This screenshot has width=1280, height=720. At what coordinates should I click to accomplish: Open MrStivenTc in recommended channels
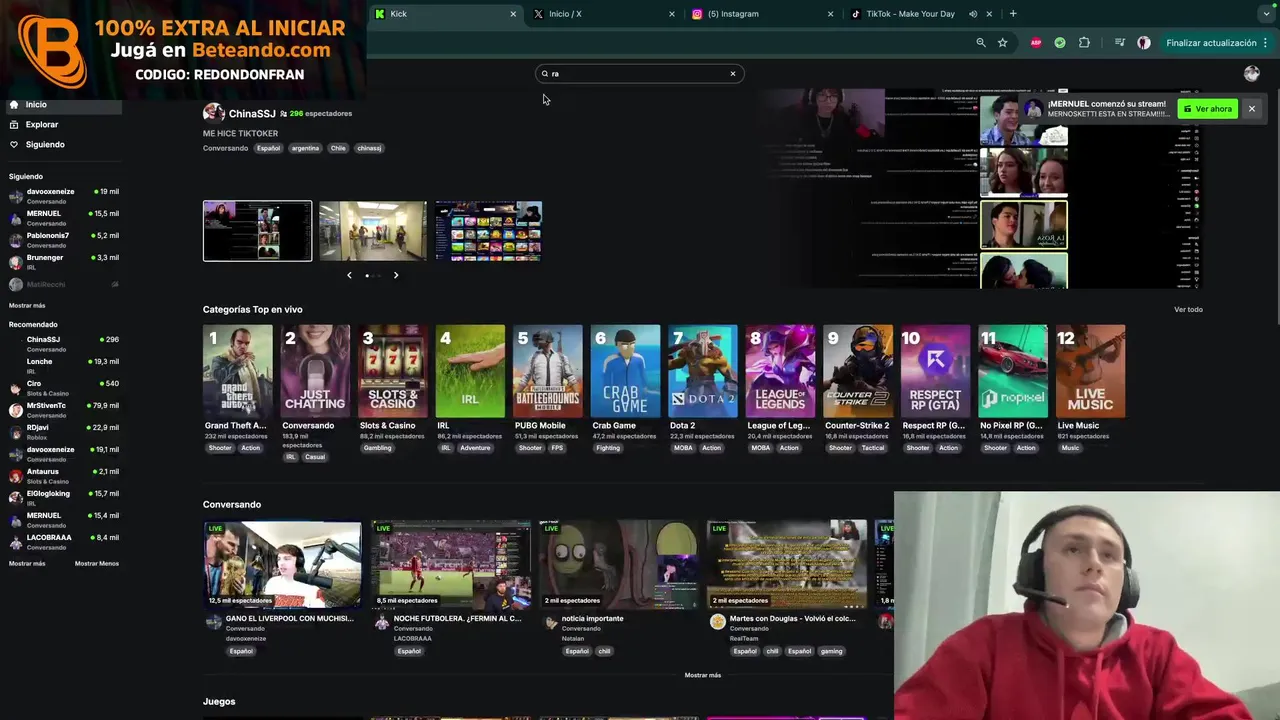point(63,410)
